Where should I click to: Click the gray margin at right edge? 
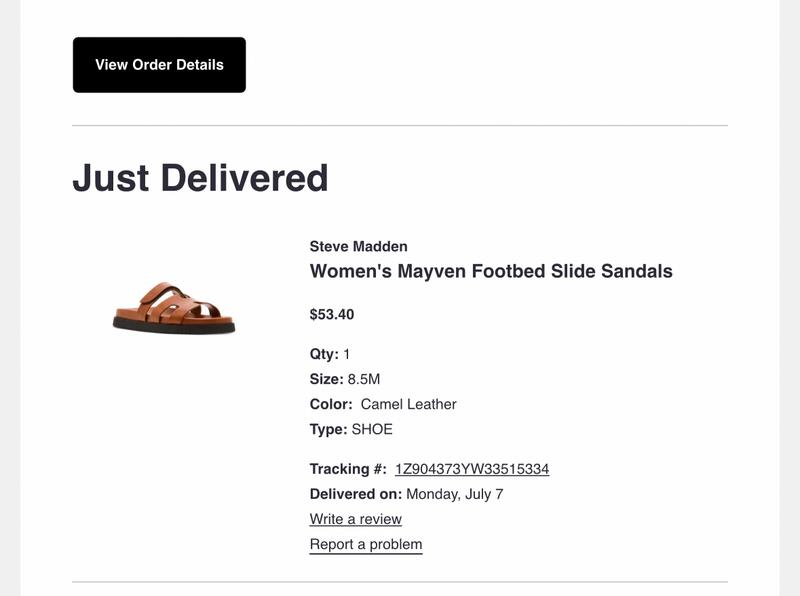[x=790, y=298]
